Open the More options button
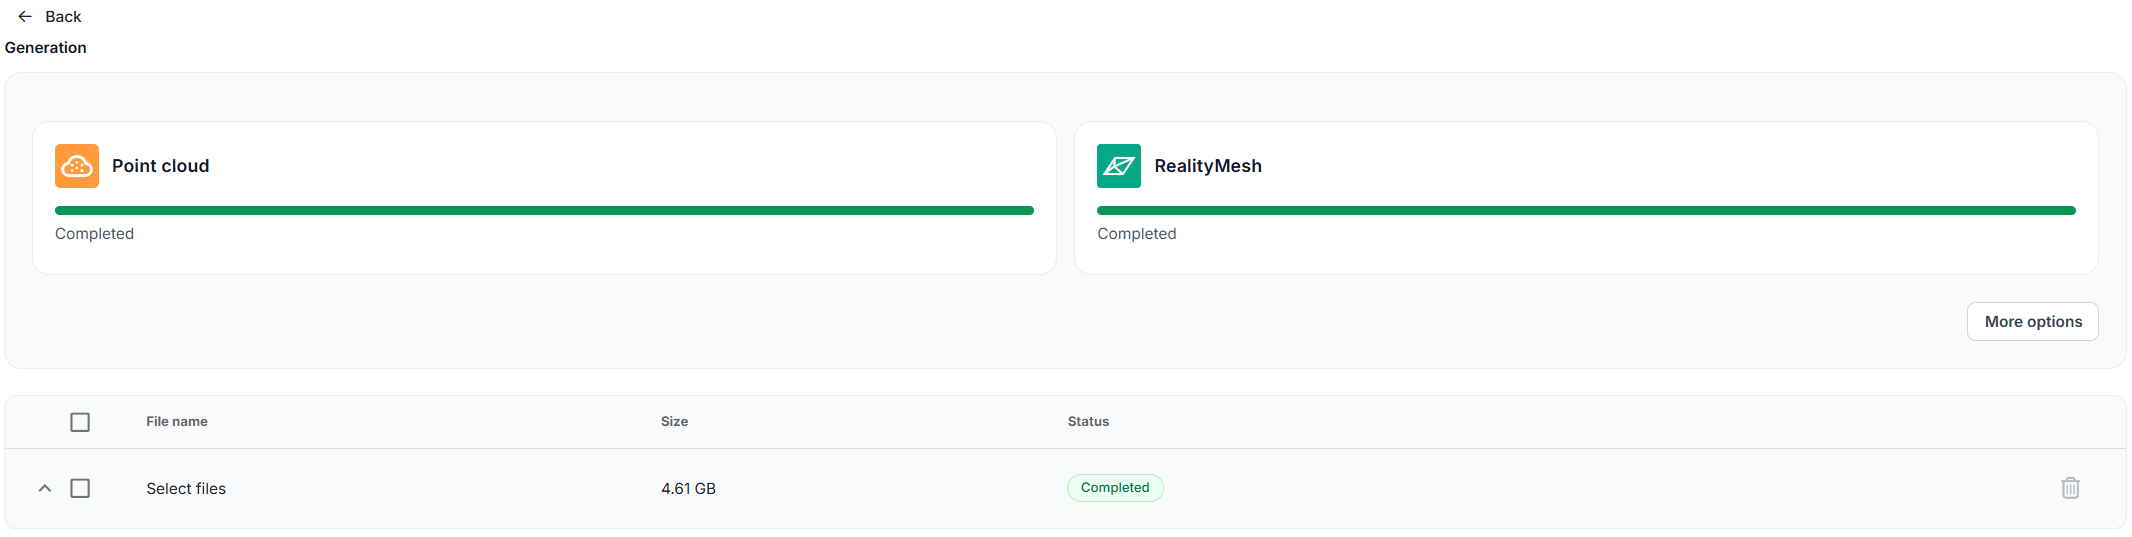 tap(2032, 322)
